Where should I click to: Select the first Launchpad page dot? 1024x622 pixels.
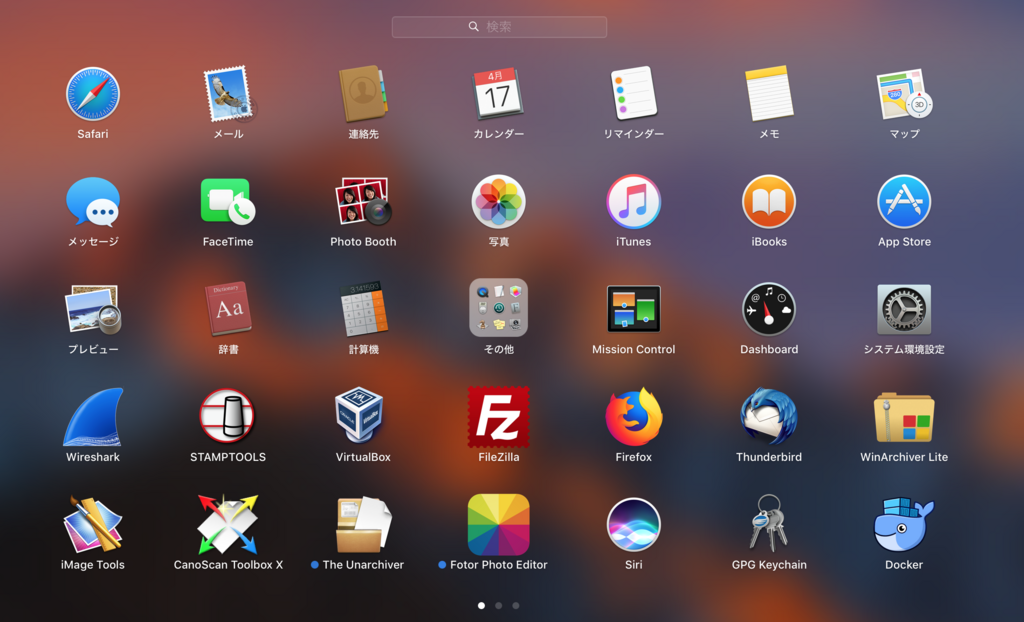tap(481, 606)
